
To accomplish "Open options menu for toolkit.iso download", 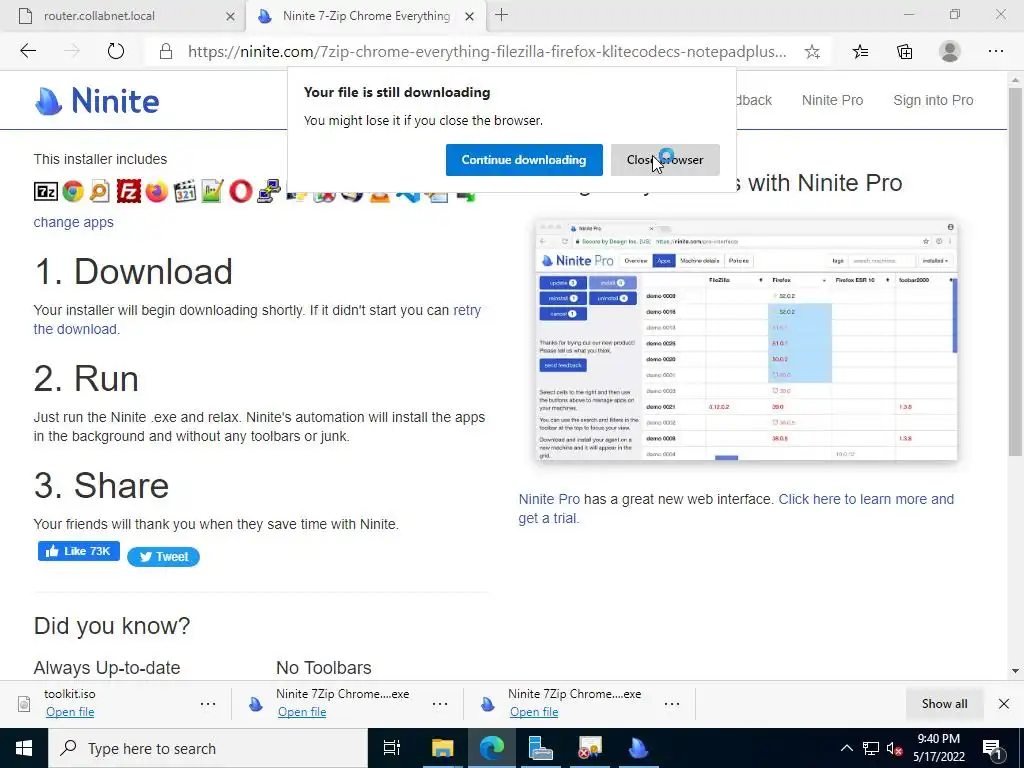I will coord(208,704).
